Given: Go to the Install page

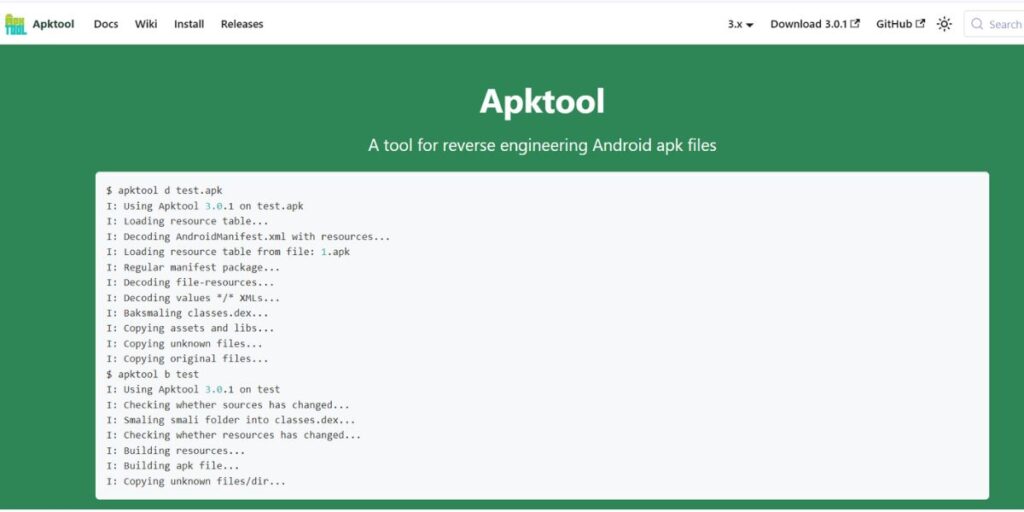Looking at the screenshot, I should [x=189, y=24].
